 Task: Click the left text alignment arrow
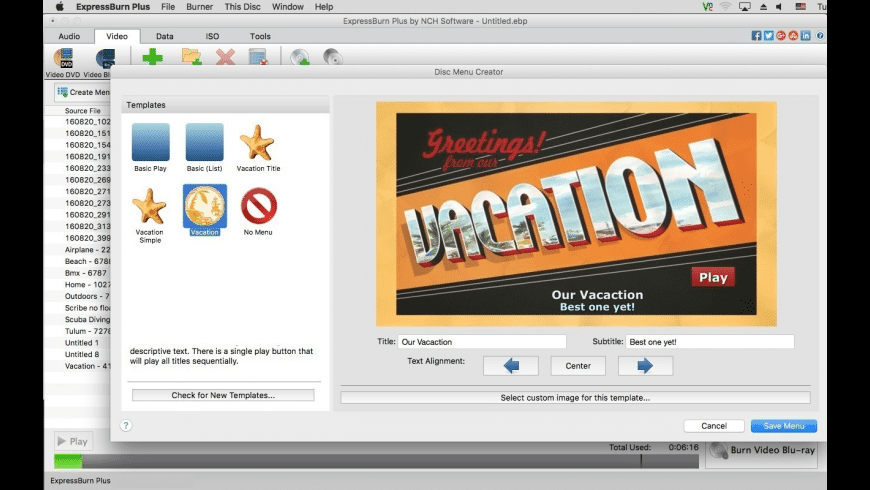[511, 366]
